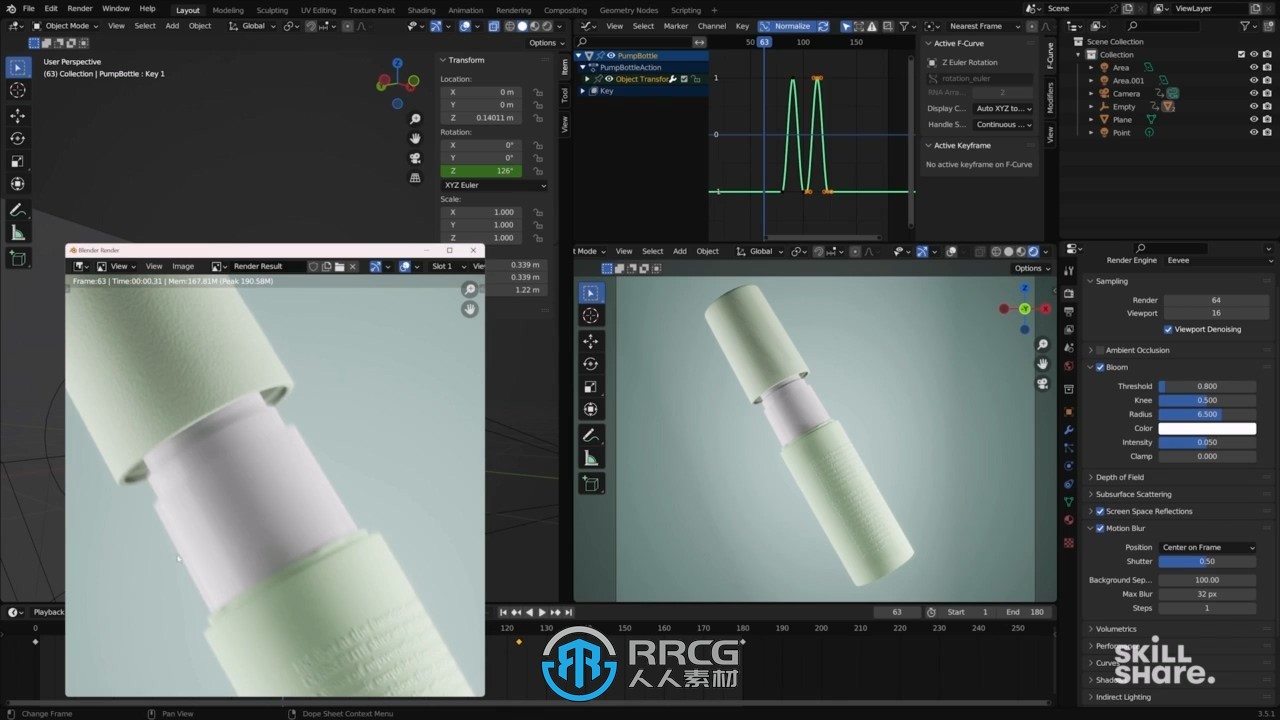Select the Measure tool in right viewport toolbar

[x=590, y=458]
